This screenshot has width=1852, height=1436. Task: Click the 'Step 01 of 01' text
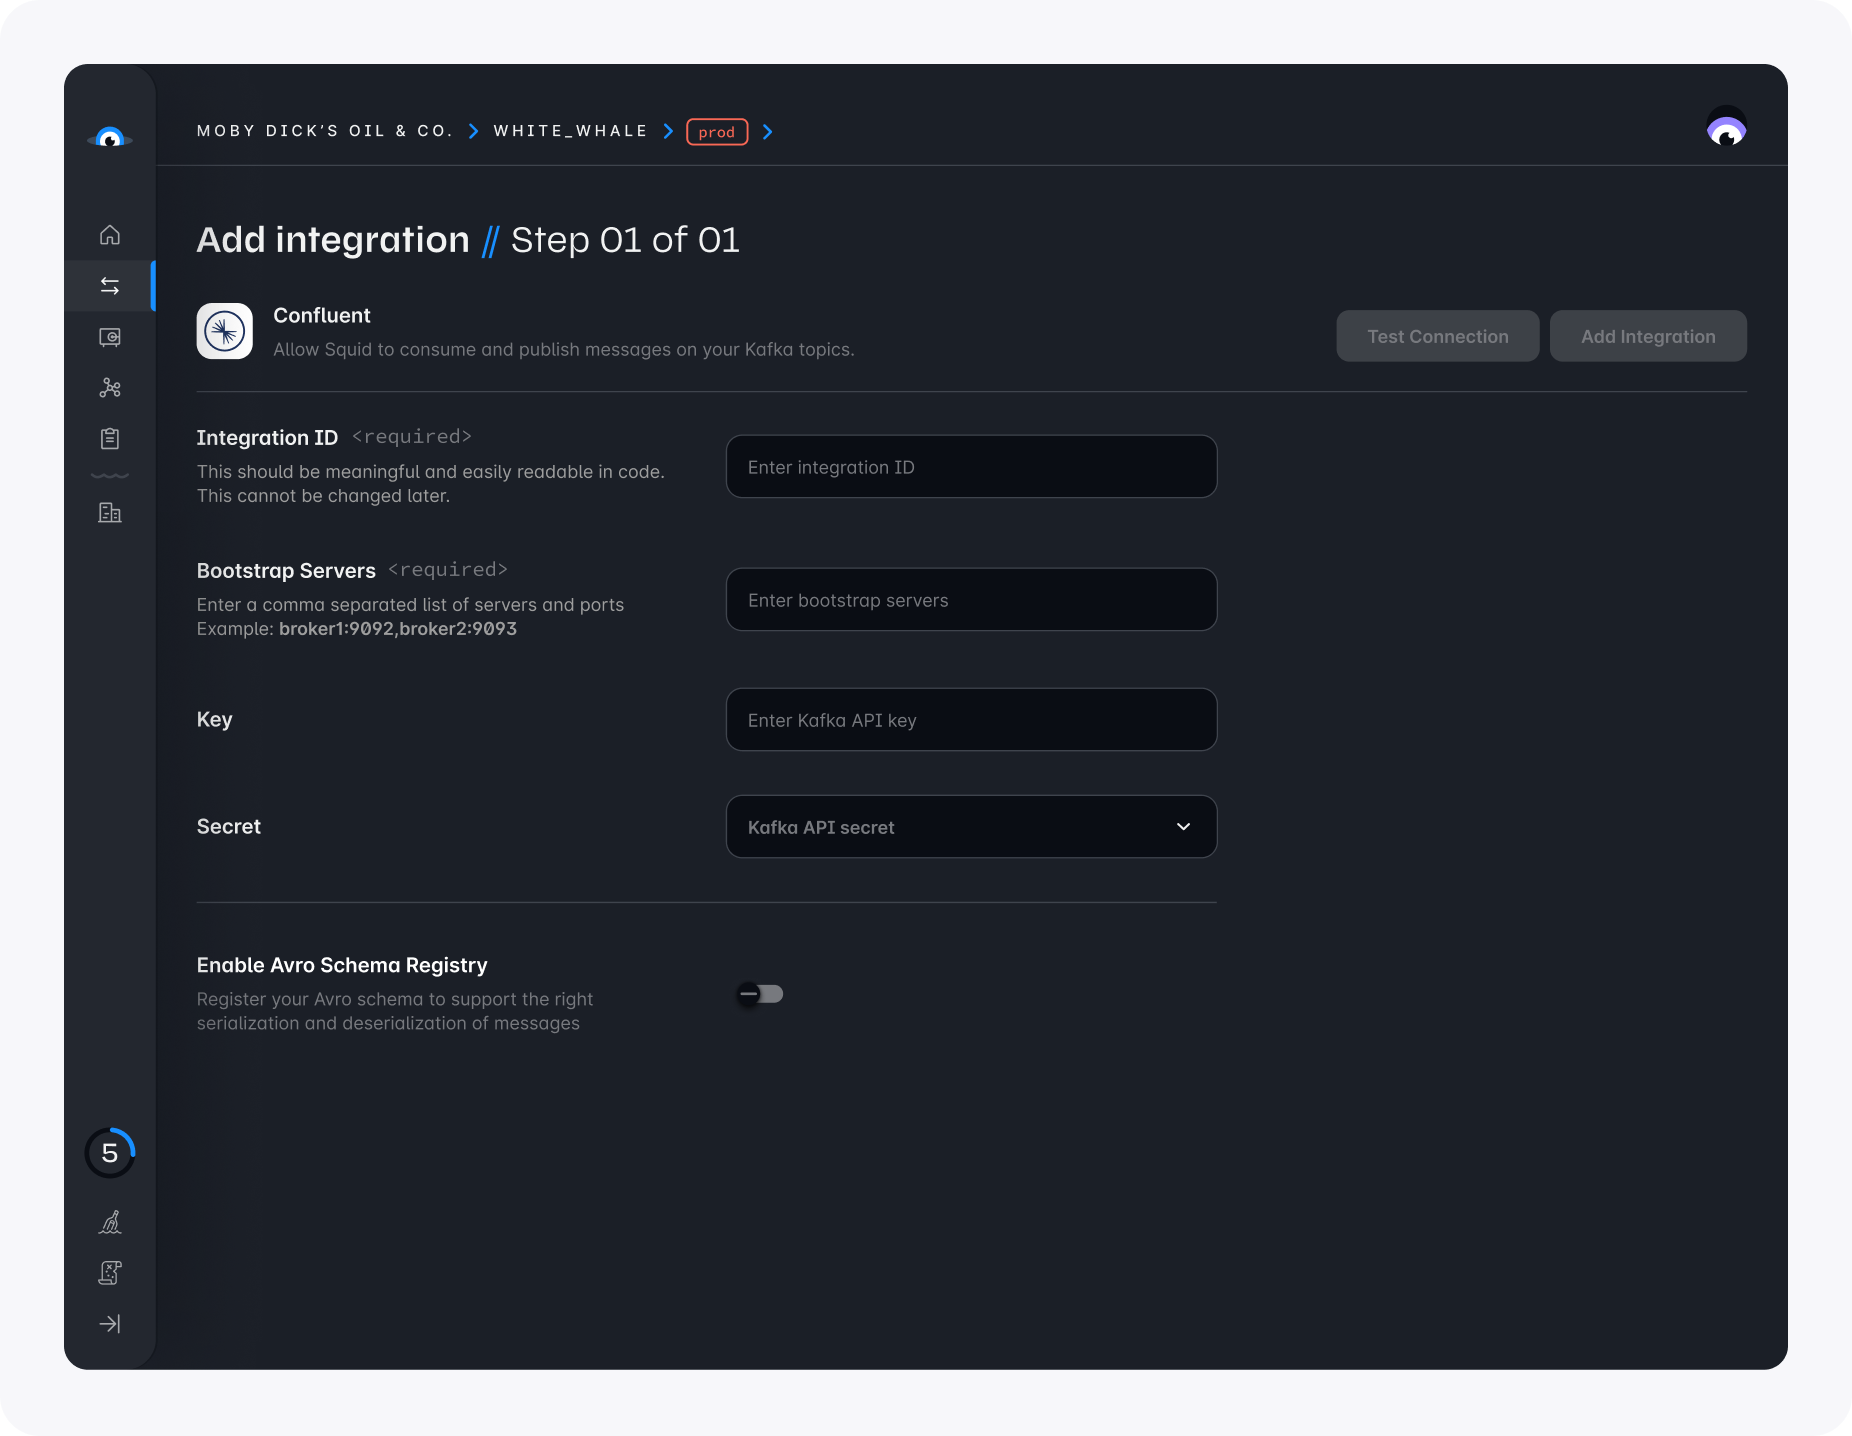point(625,240)
